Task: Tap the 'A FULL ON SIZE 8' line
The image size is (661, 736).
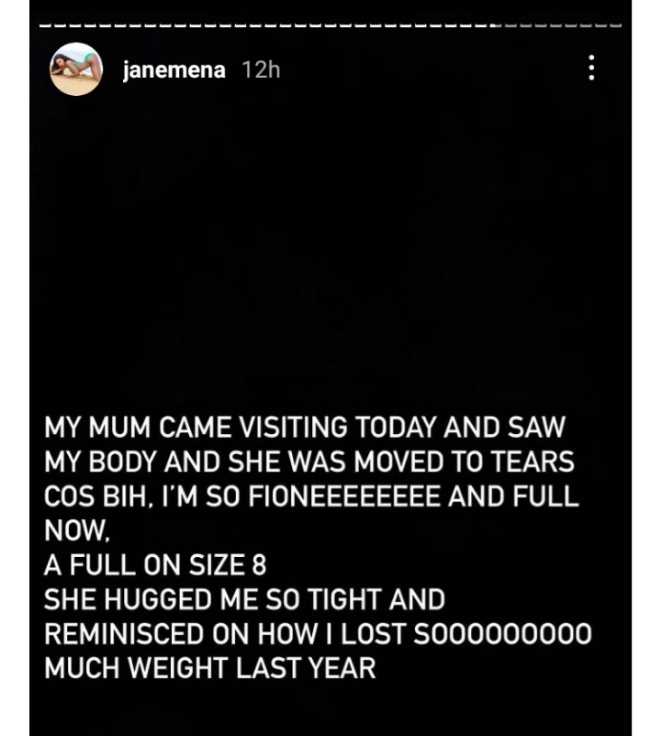Action: coord(155,565)
